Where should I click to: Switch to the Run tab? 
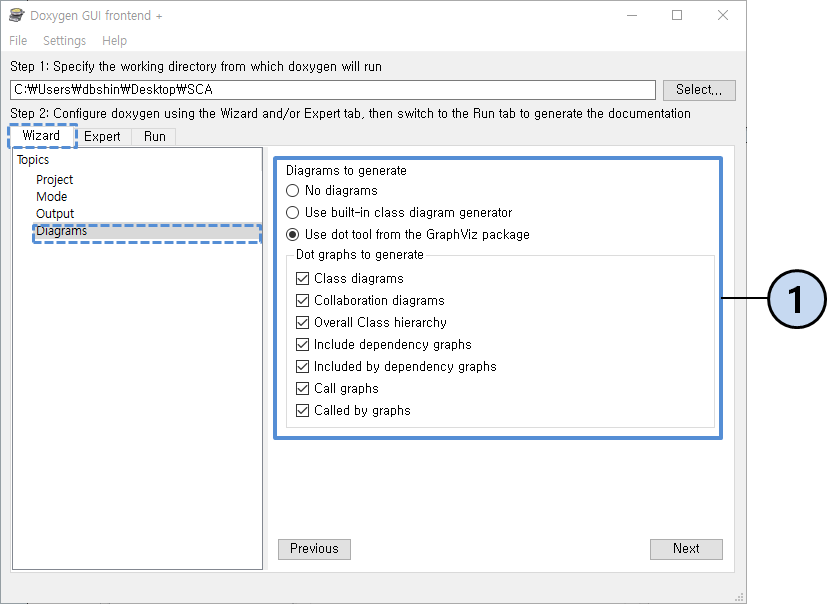[154, 136]
